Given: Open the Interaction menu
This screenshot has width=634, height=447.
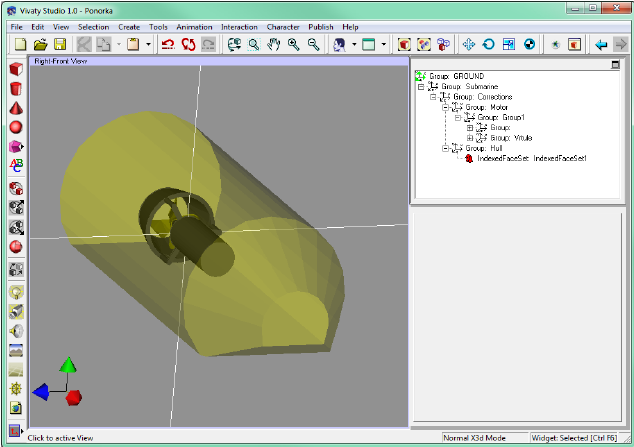Looking at the screenshot, I should pos(239,27).
